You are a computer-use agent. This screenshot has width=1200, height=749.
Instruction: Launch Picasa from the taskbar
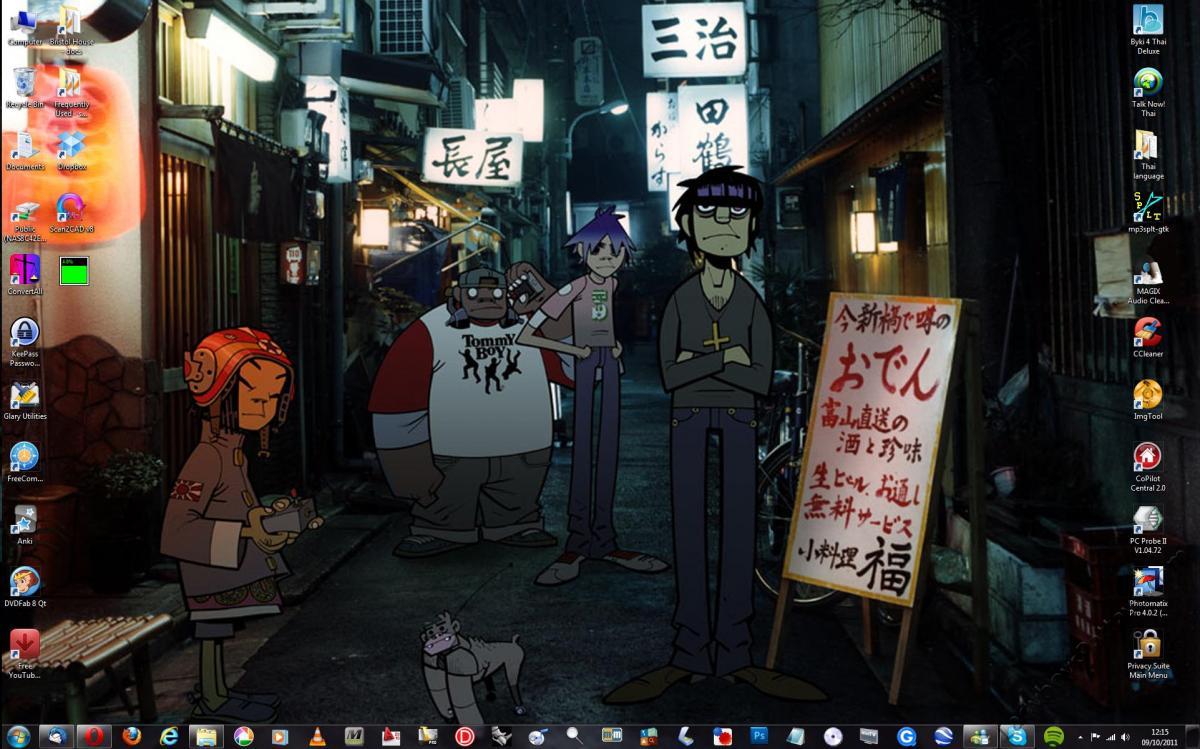pos(243,736)
